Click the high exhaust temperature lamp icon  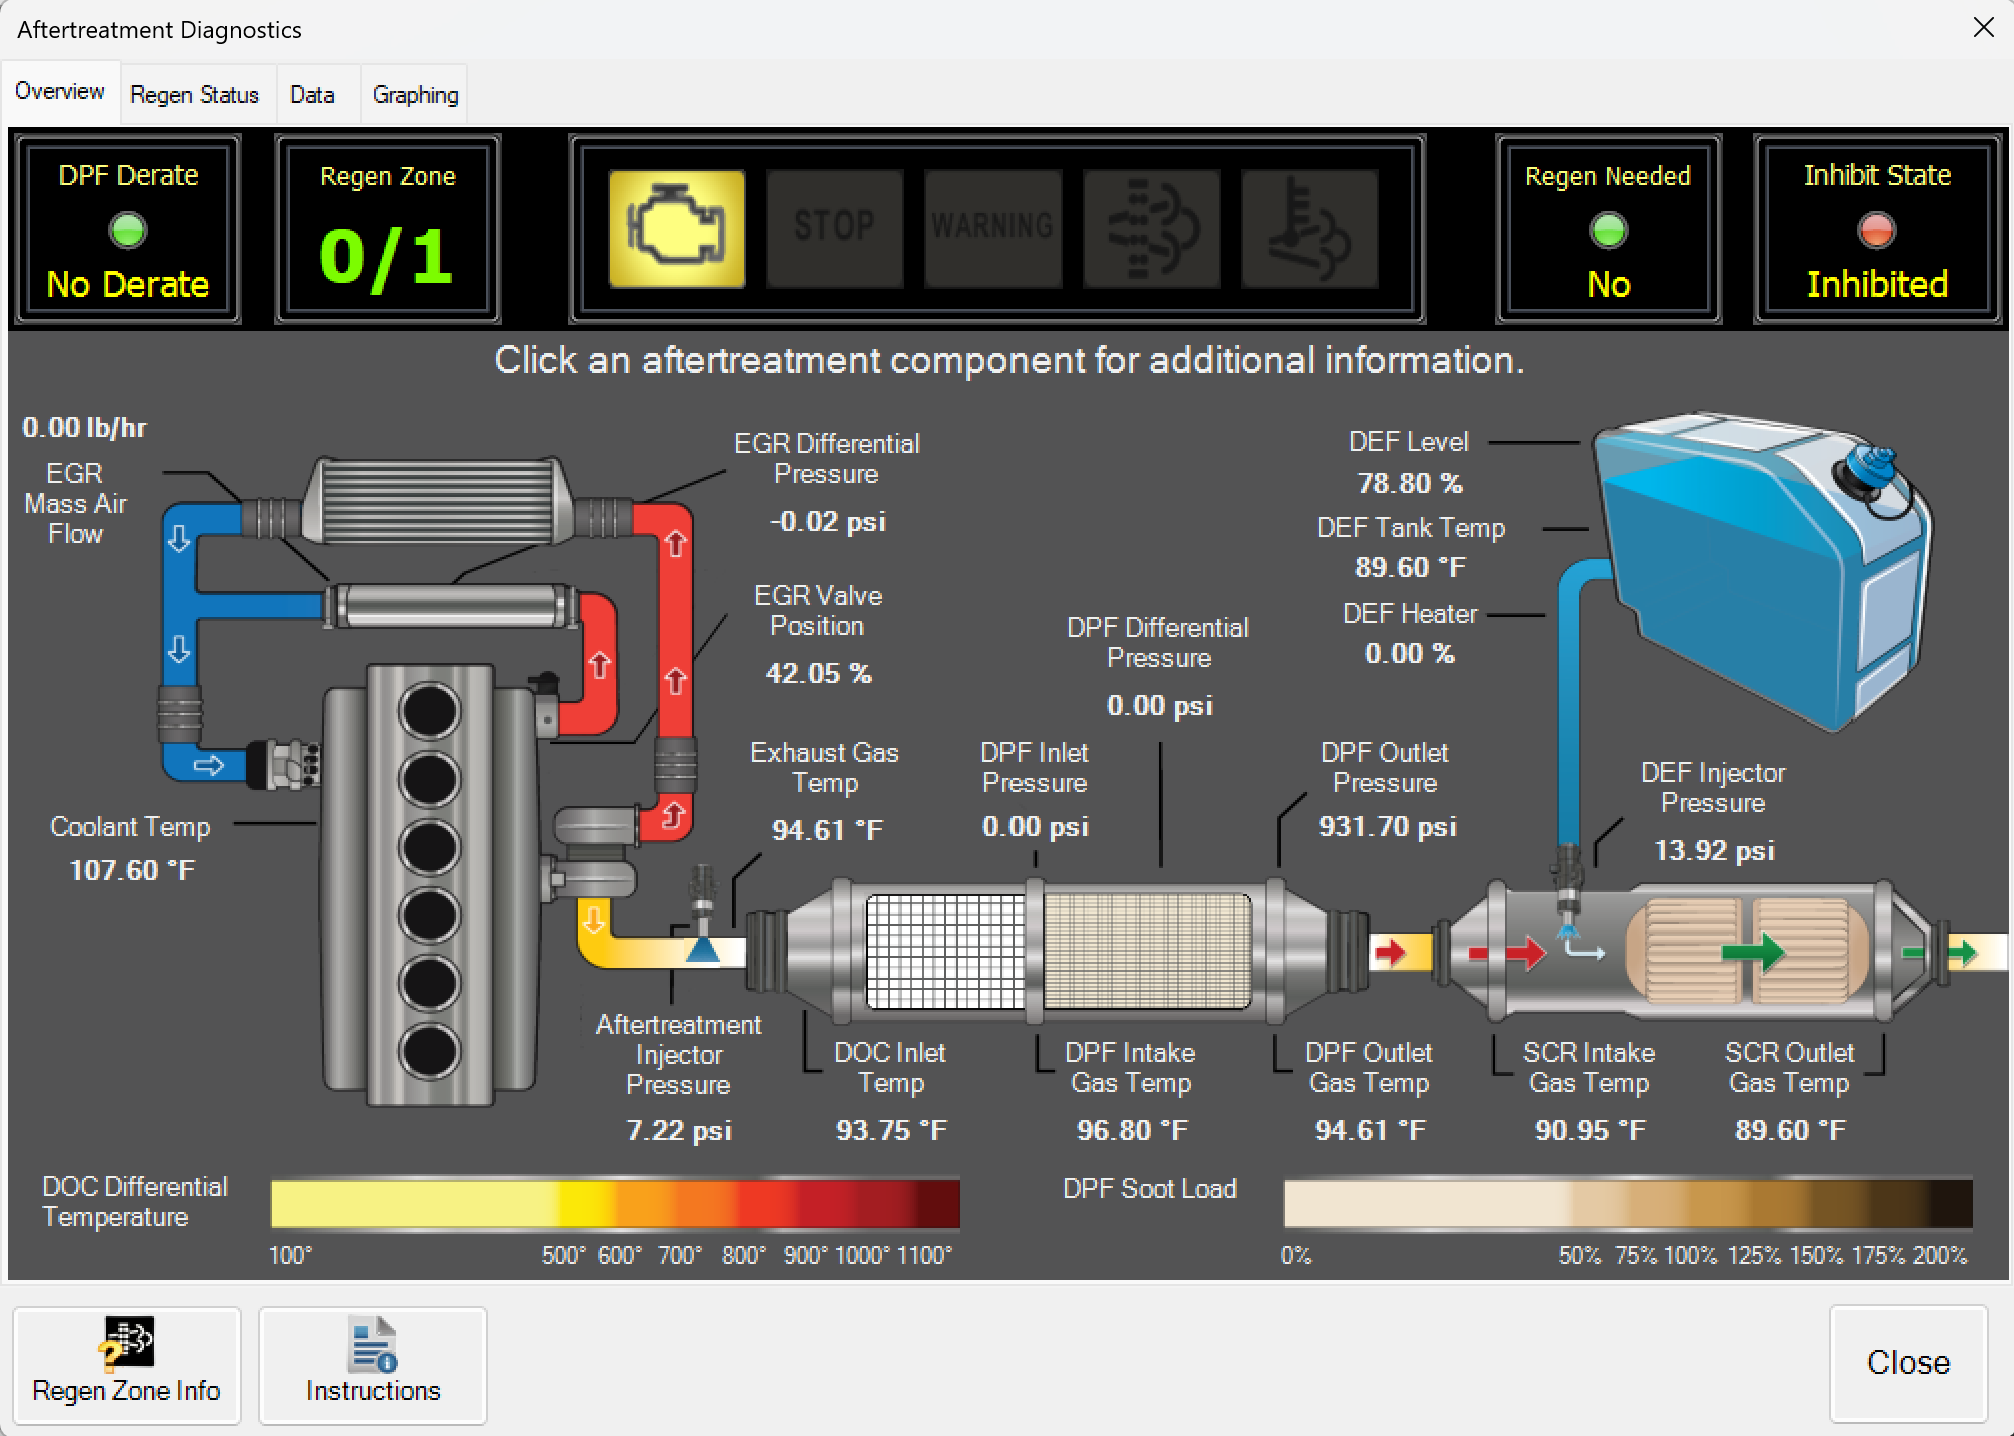(x=1309, y=228)
